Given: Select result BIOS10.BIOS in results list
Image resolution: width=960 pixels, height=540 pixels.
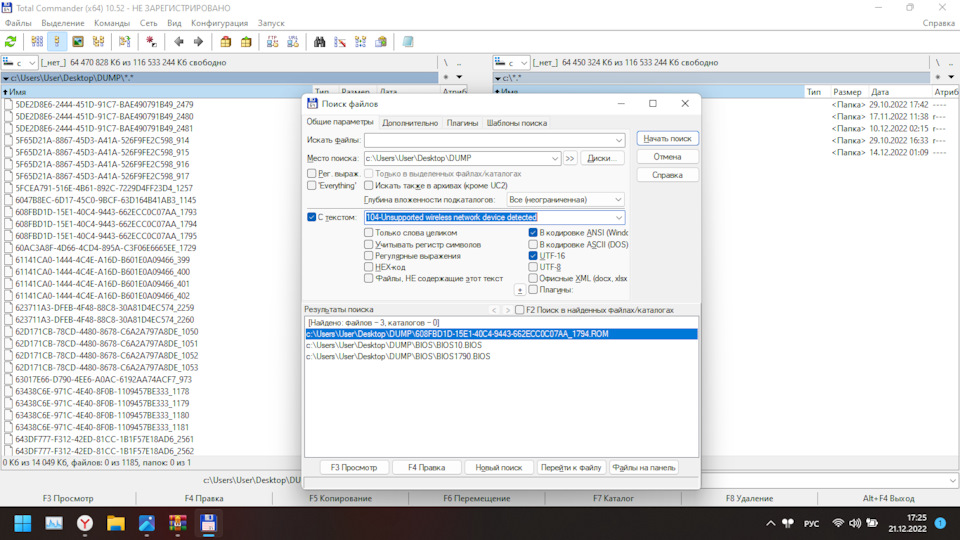Looking at the screenshot, I should [394, 345].
